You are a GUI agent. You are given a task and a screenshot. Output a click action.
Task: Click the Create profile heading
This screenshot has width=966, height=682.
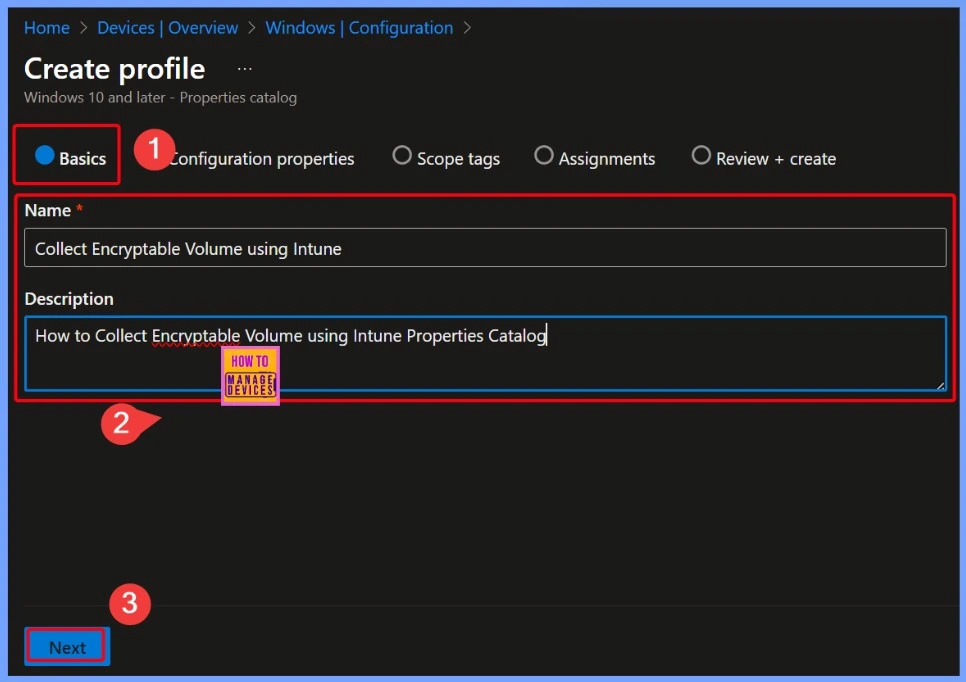click(115, 68)
